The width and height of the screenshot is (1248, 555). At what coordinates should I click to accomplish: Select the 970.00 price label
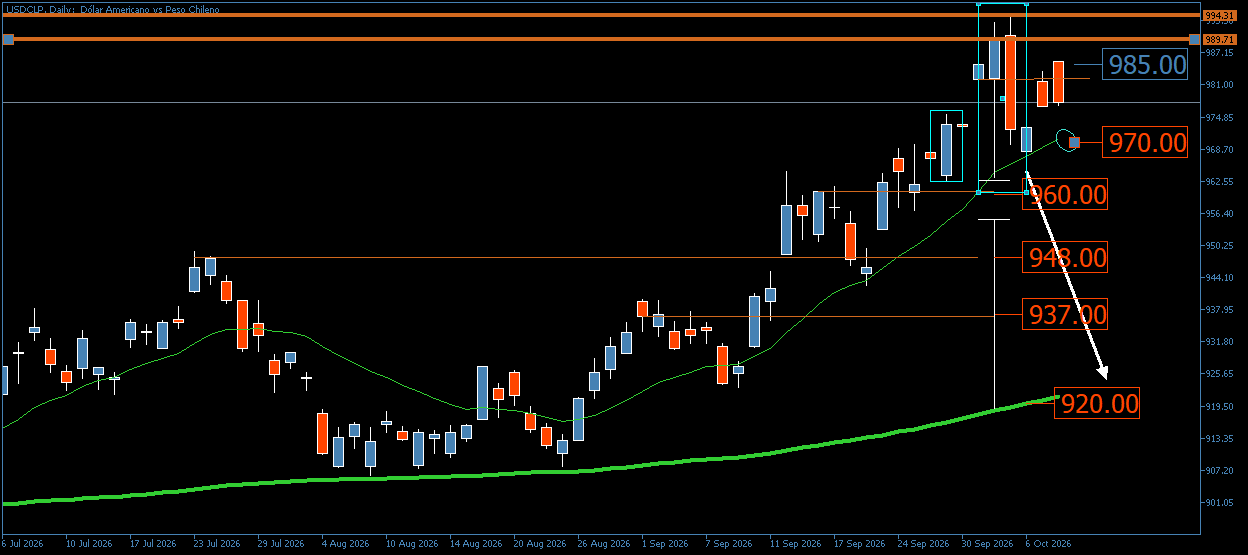1145,142
